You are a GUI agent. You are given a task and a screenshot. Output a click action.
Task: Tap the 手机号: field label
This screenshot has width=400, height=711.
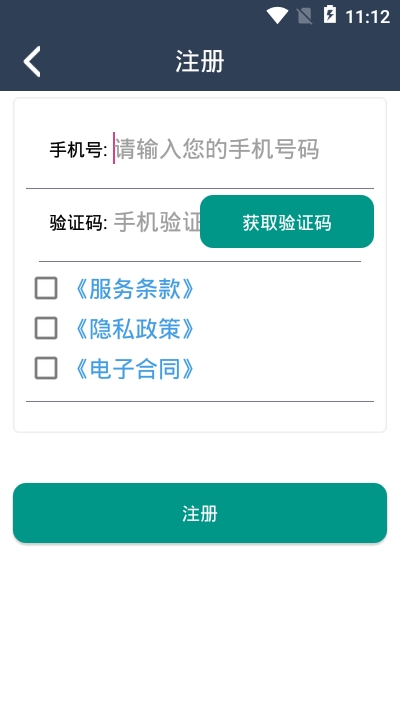pyautogui.click(x=78, y=150)
